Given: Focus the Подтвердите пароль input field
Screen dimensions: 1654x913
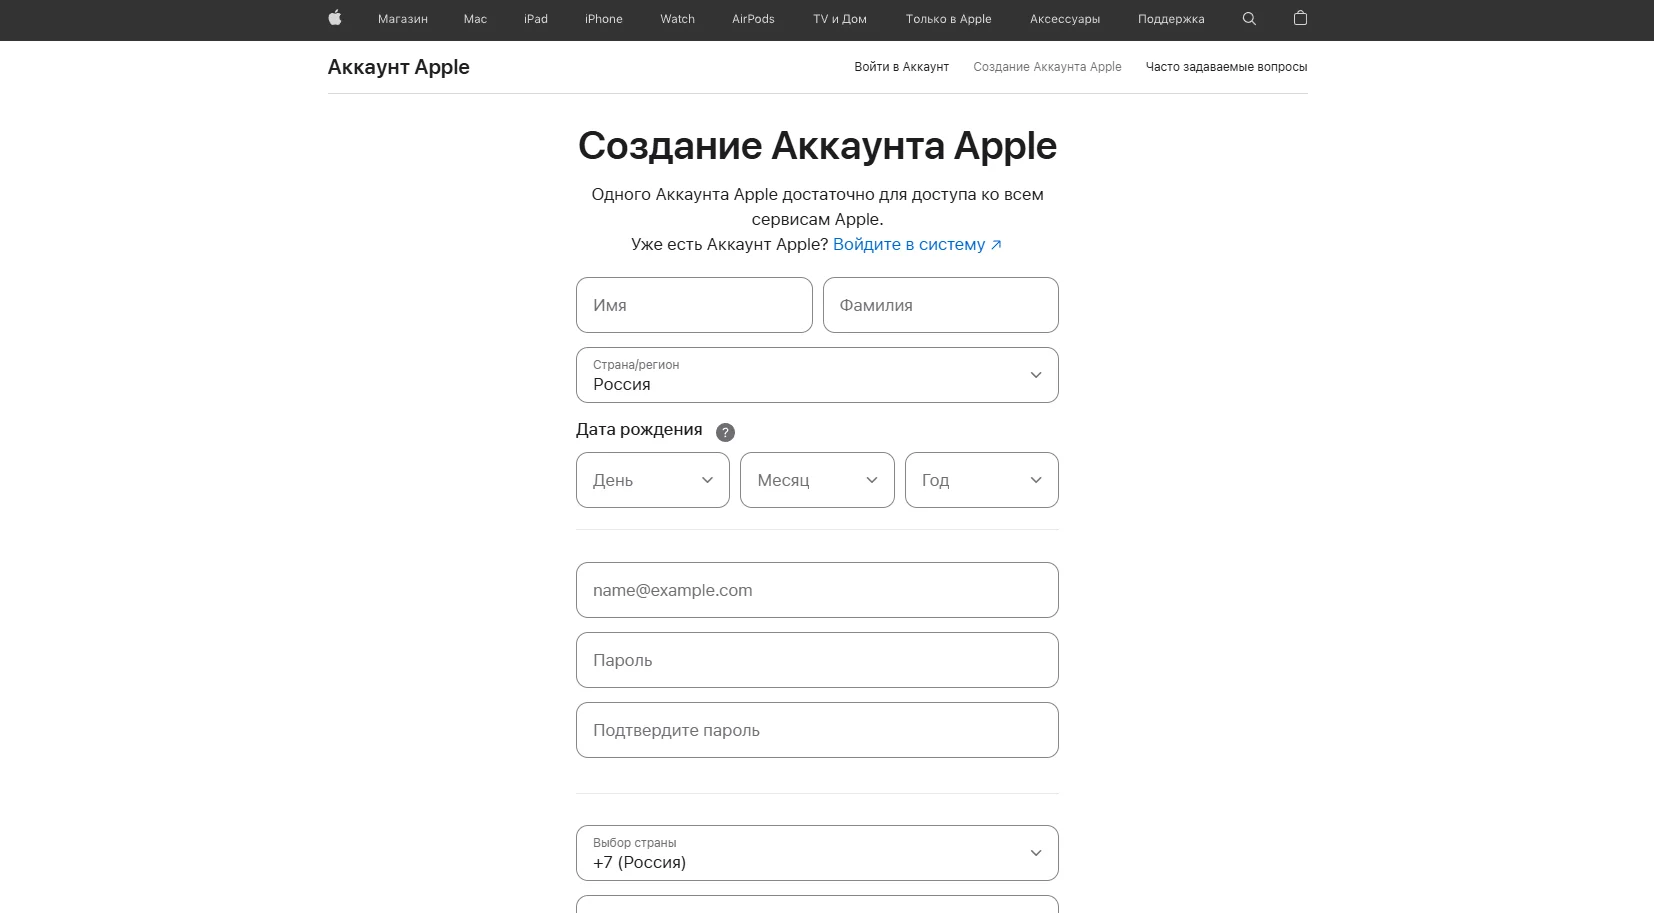Looking at the screenshot, I should pyautogui.click(x=817, y=730).
